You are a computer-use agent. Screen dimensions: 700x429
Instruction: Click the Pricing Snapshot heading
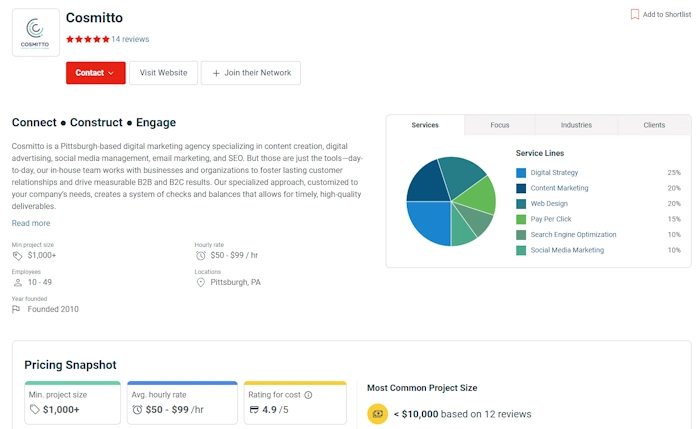[x=70, y=365]
